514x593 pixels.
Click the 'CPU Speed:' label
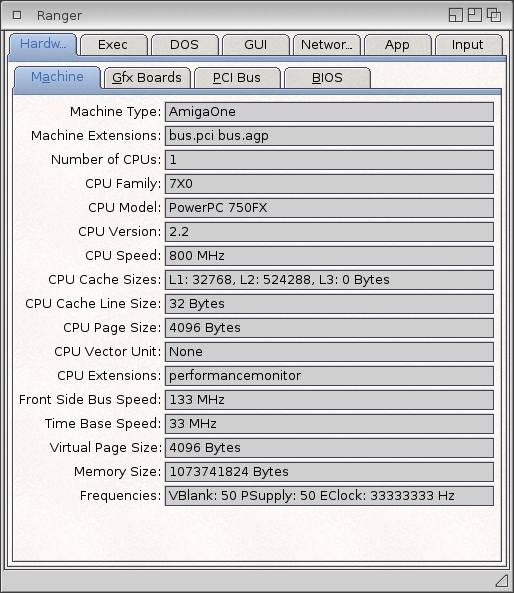123,256
